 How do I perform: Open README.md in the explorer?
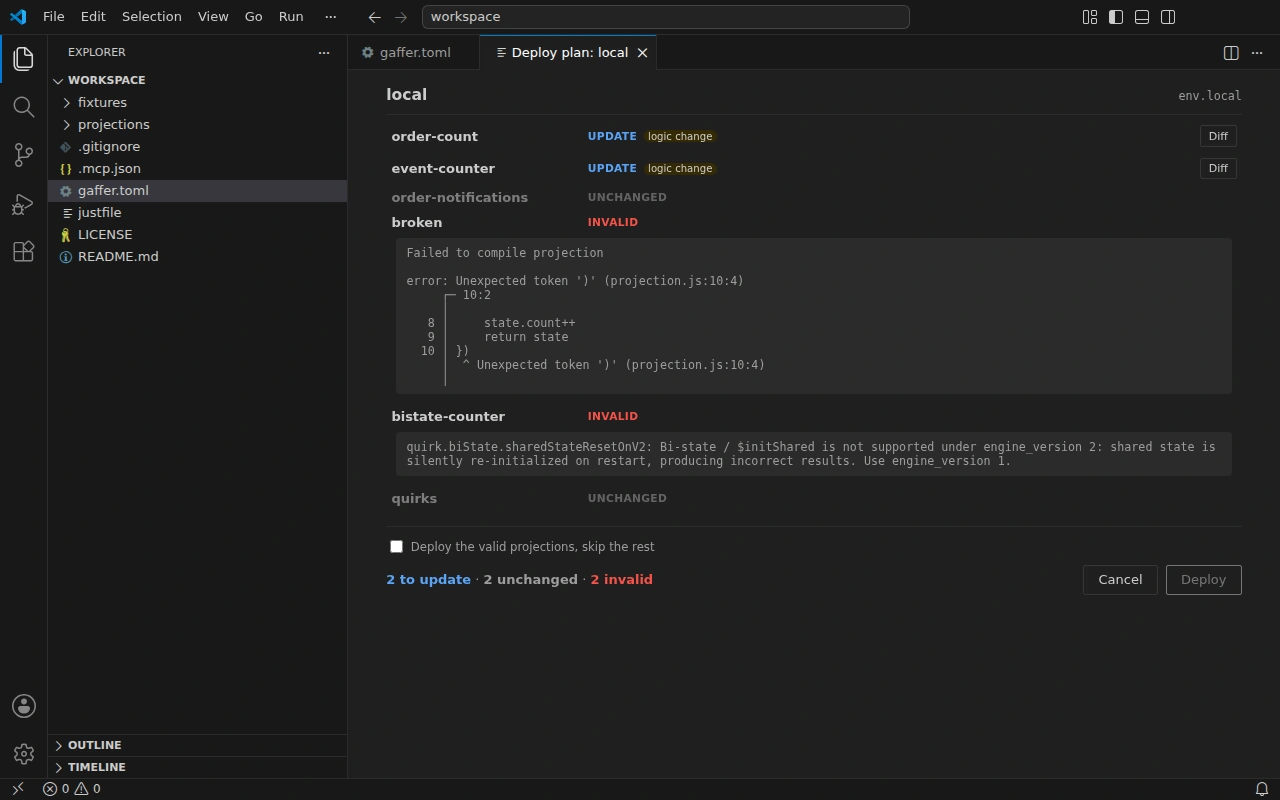click(x=197, y=256)
